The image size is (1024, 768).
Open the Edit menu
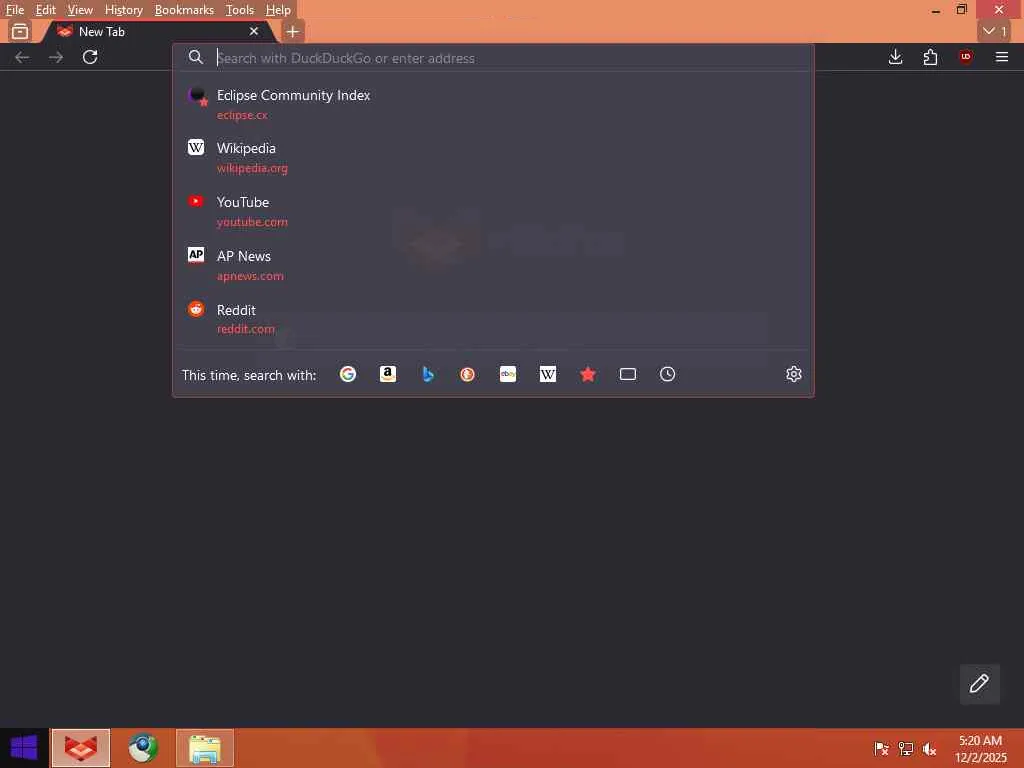pos(45,10)
